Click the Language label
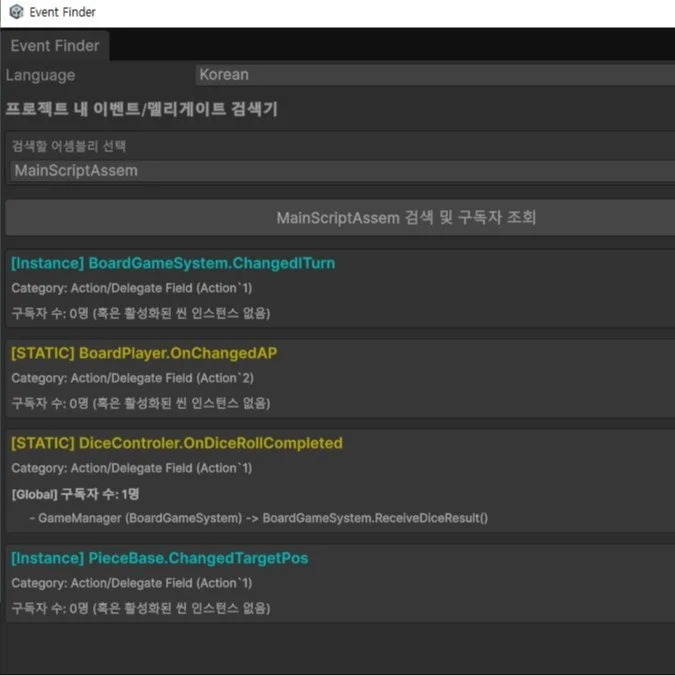This screenshot has width=675, height=675. pyautogui.click(x=40, y=75)
